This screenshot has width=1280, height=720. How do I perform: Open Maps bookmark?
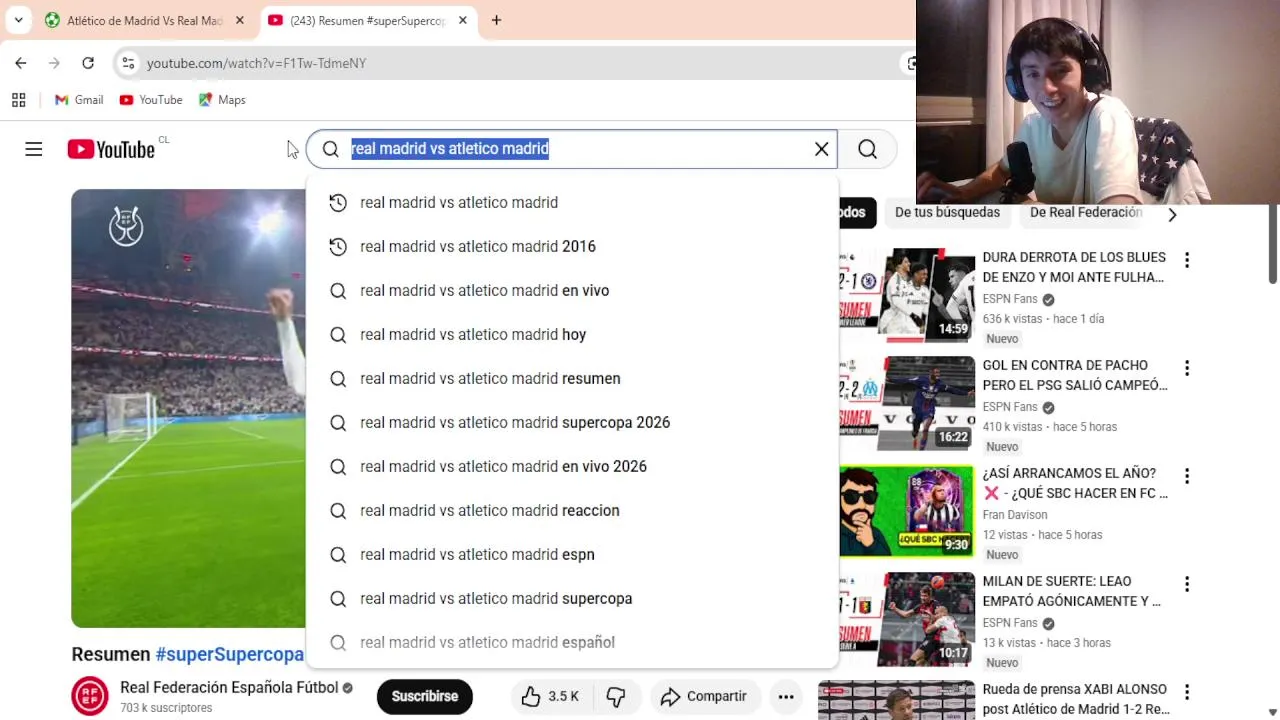[x=222, y=100]
